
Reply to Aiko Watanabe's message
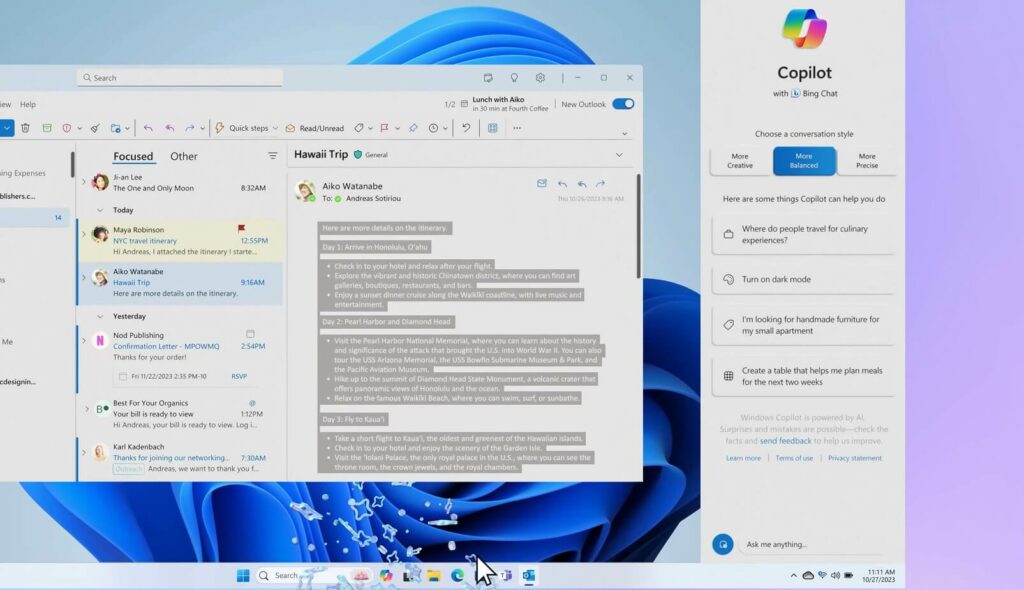point(146,128)
